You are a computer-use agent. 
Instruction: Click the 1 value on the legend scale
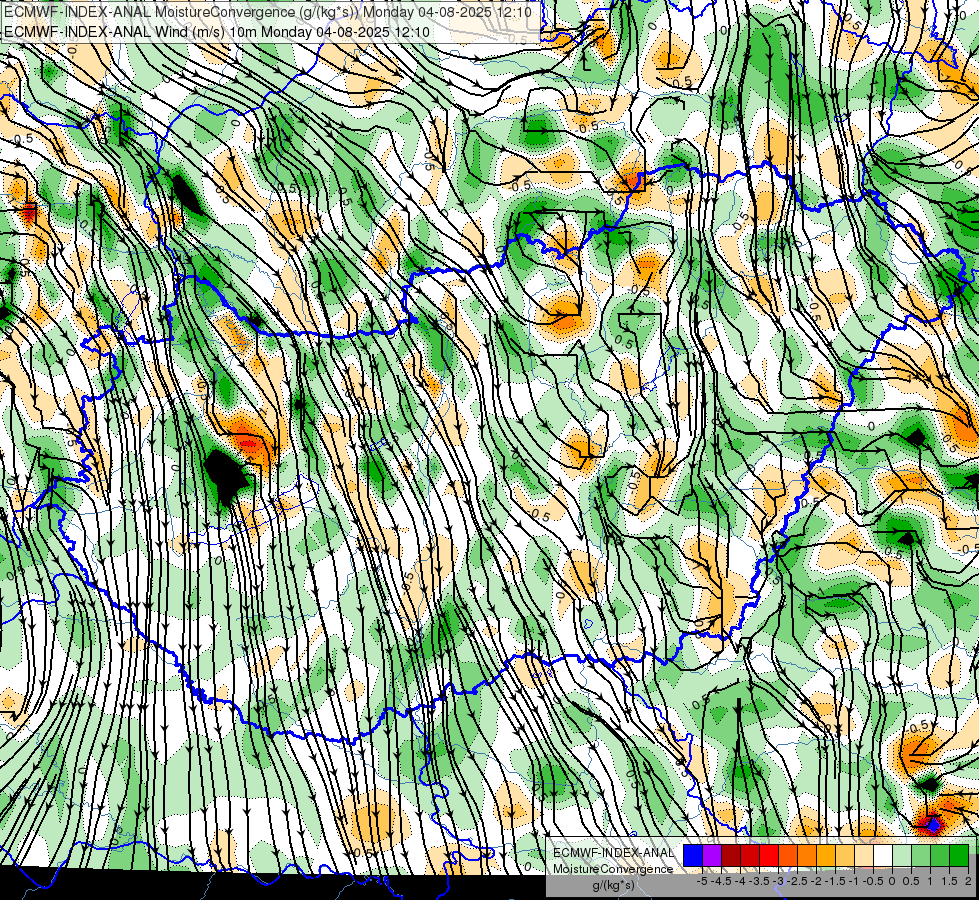click(930, 881)
